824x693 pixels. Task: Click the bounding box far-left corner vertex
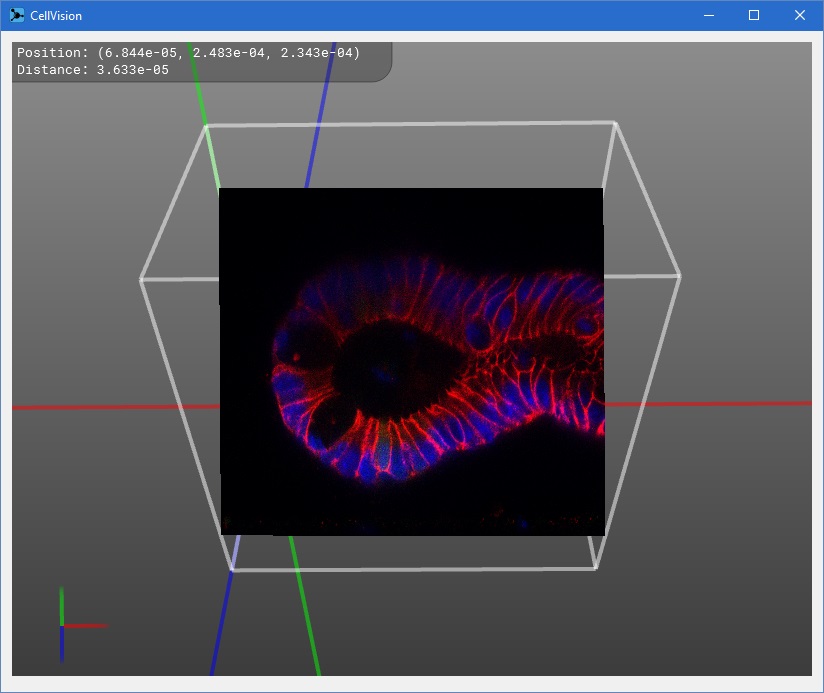click(141, 279)
